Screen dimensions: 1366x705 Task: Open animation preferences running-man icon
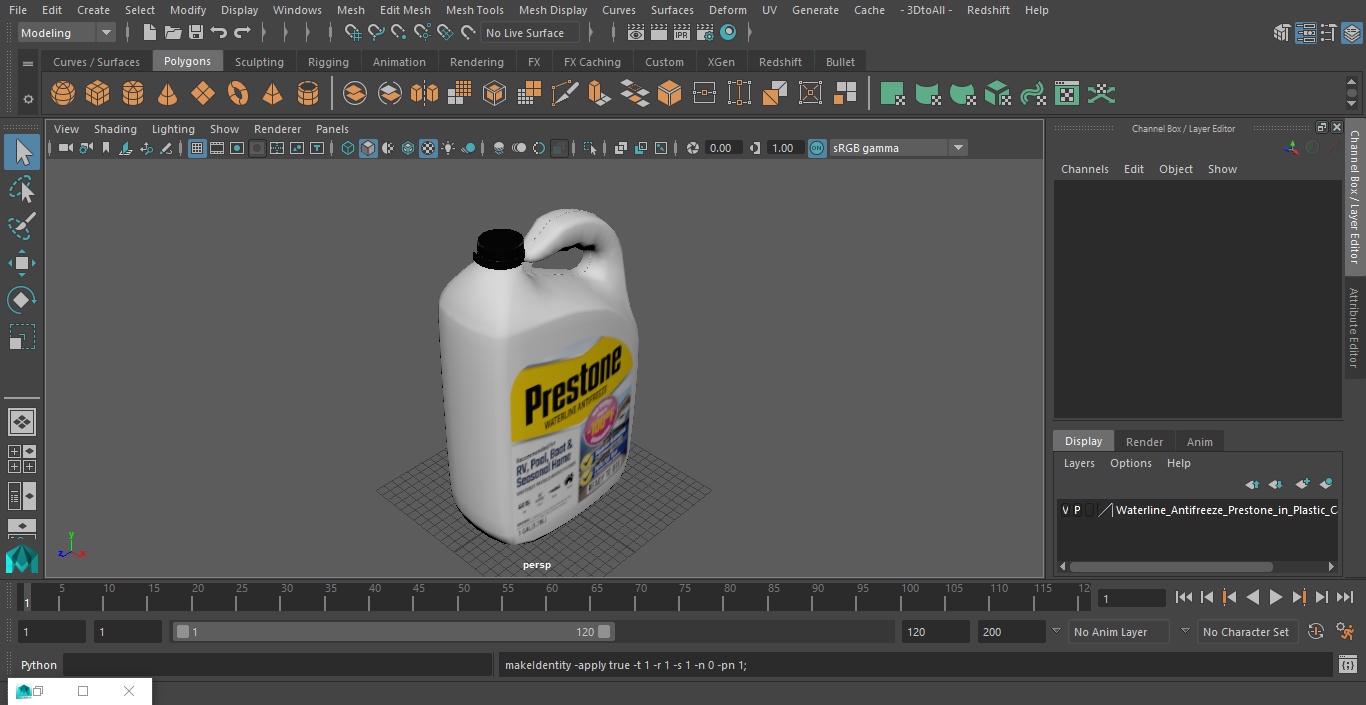[1346, 632]
